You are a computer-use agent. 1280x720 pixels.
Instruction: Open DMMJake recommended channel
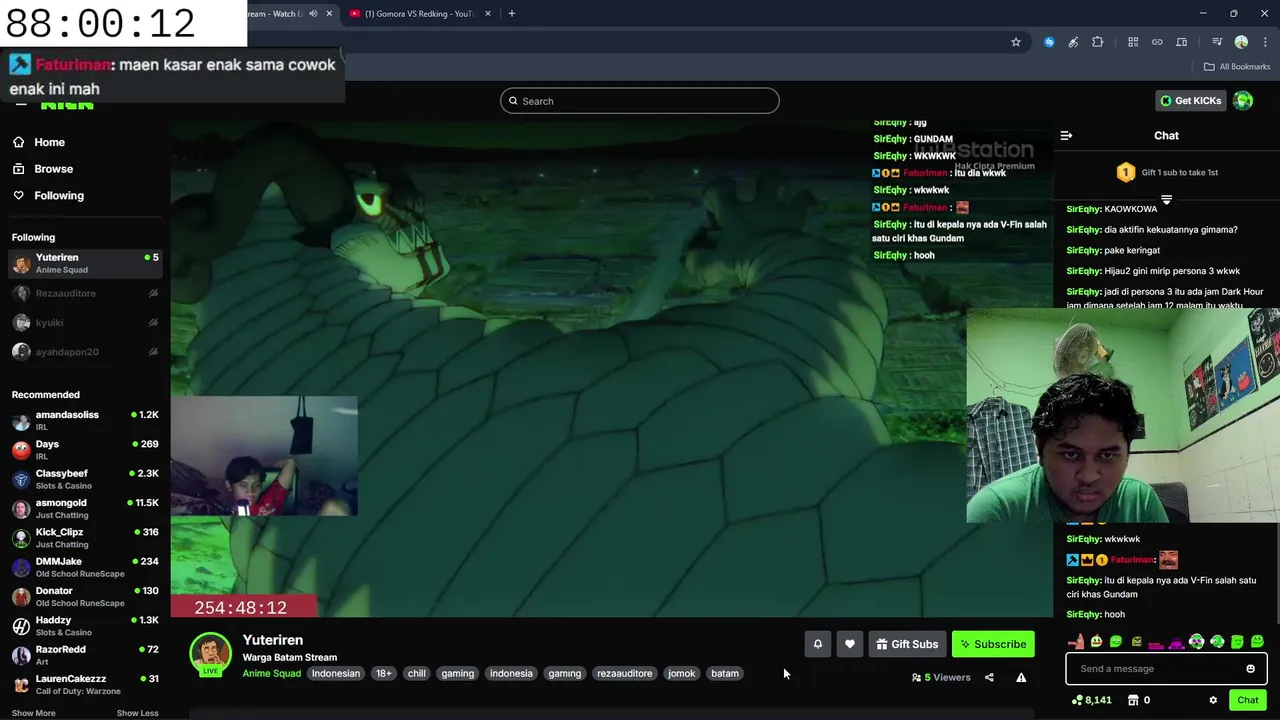pyautogui.click(x=85, y=567)
